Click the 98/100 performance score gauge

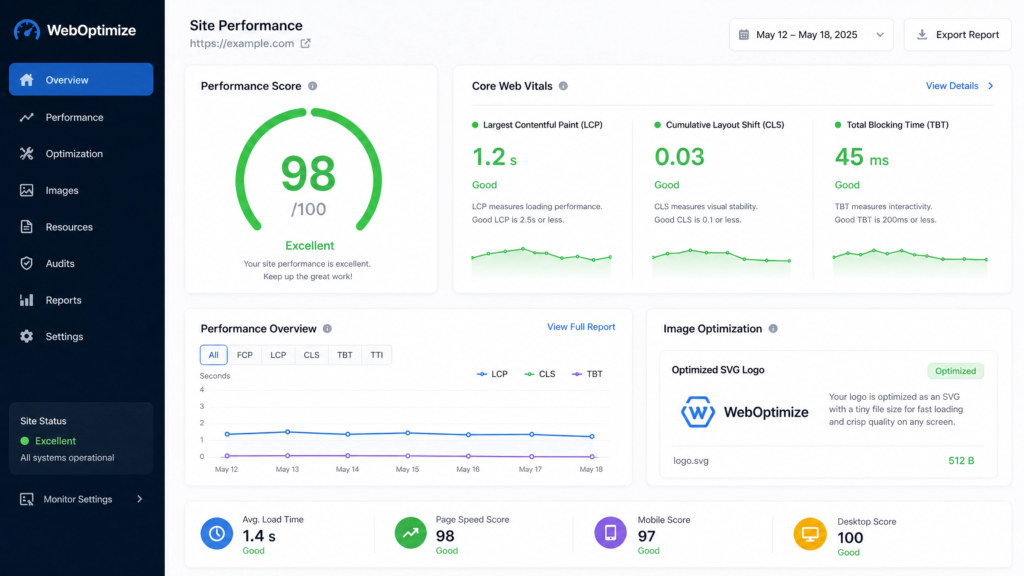pyautogui.click(x=308, y=170)
